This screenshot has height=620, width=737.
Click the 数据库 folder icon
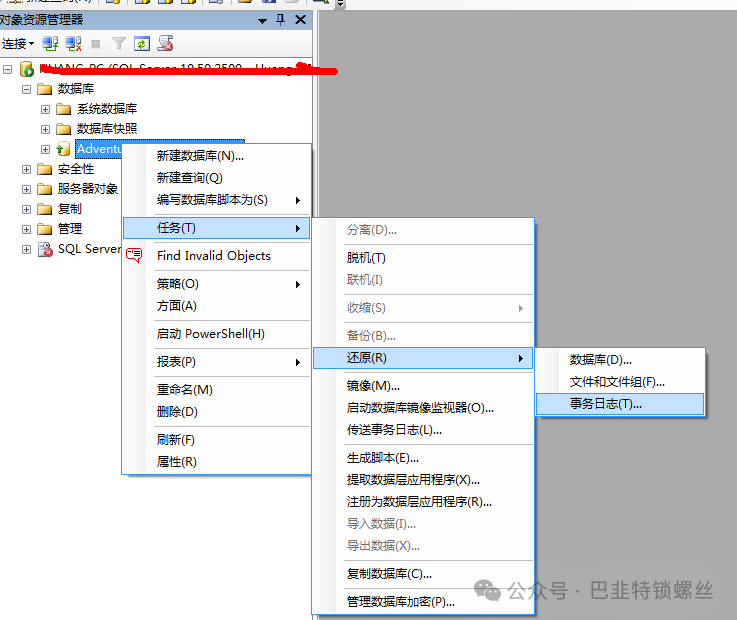click(x=45, y=89)
